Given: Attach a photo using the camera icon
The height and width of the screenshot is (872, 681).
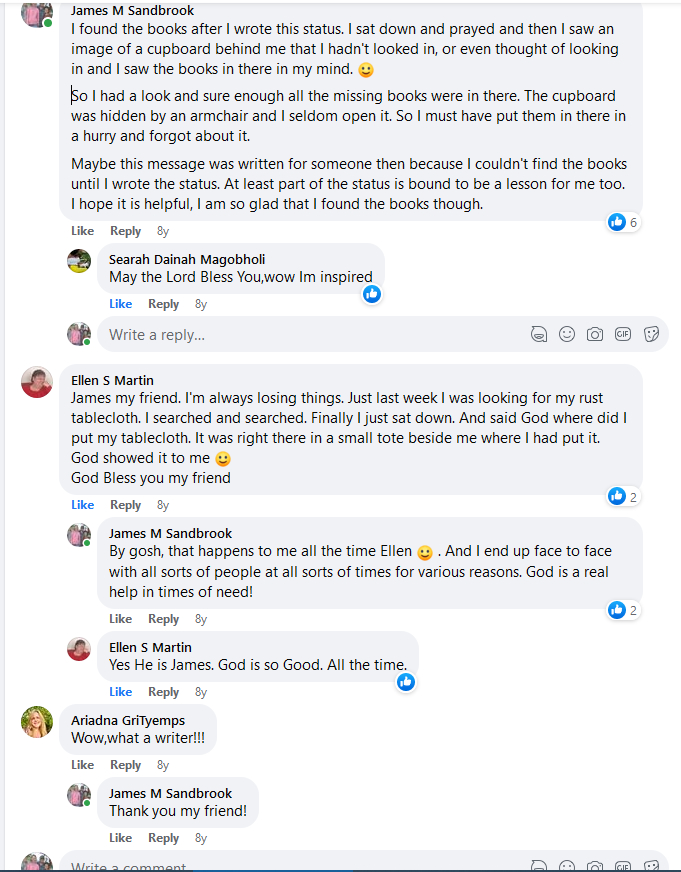Looking at the screenshot, I should [x=595, y=334].
